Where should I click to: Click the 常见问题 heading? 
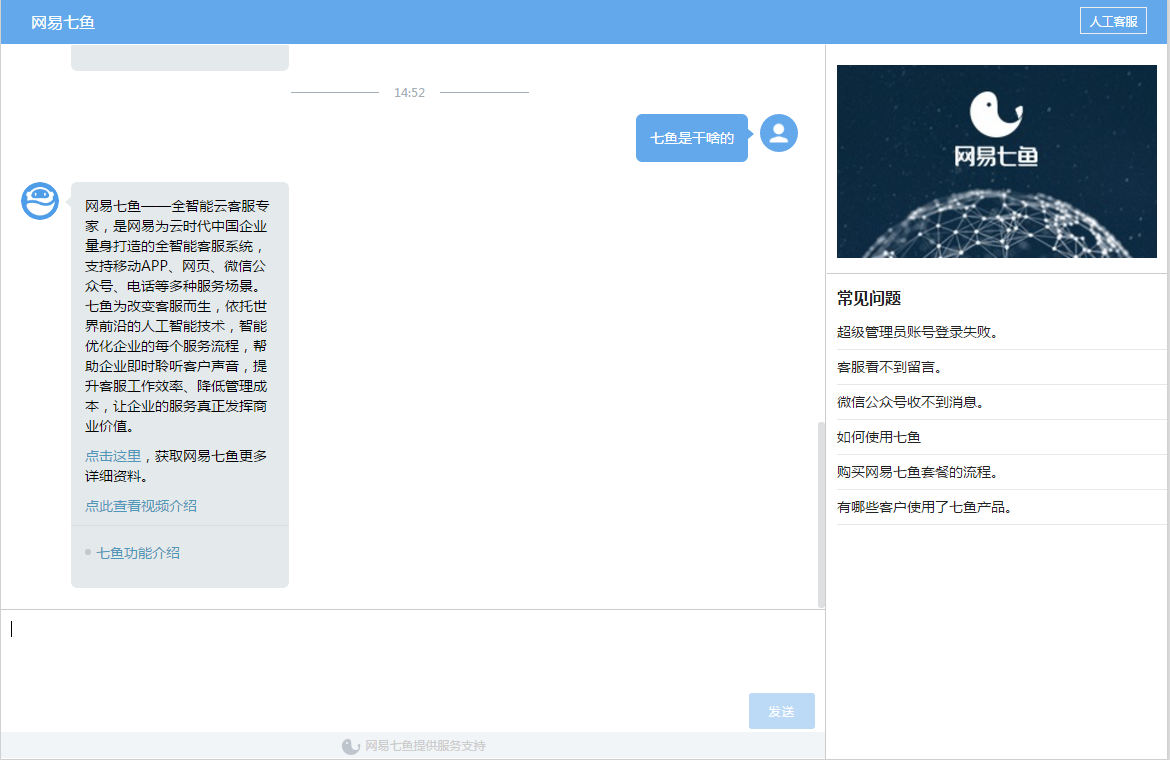pos(869,298)
